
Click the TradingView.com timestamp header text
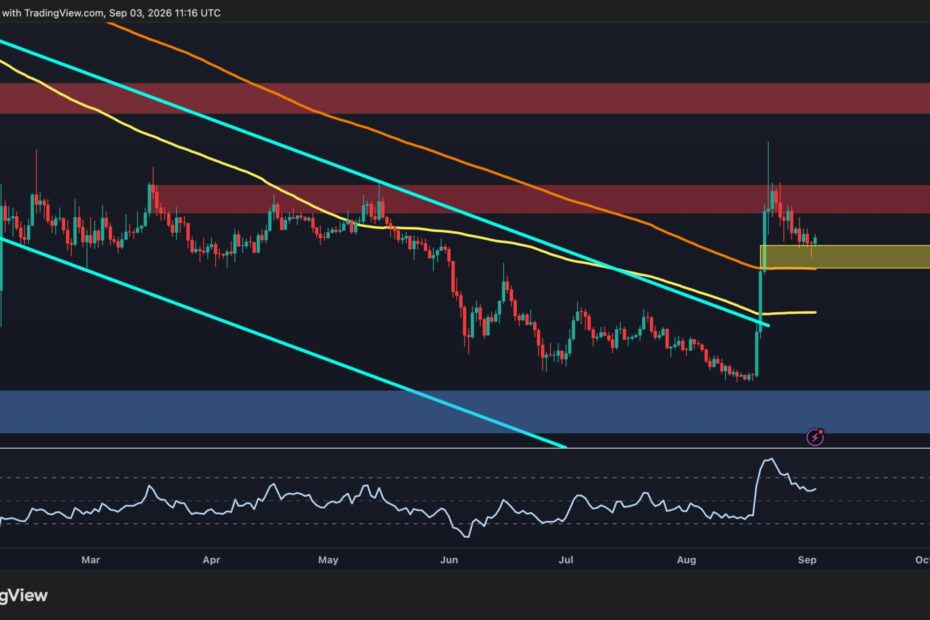pyautogui.click(x=110, y=13)
